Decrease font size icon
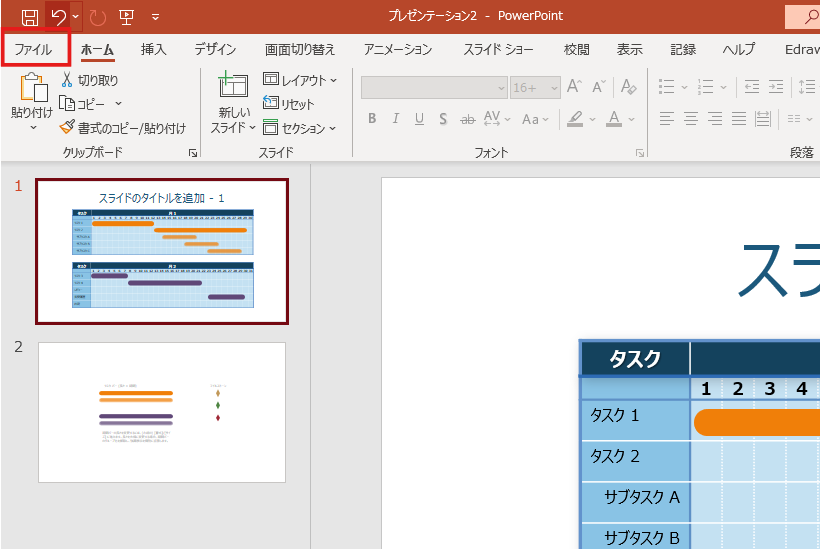The height and width of the screenshot is (549, 820). coord(599,87)
